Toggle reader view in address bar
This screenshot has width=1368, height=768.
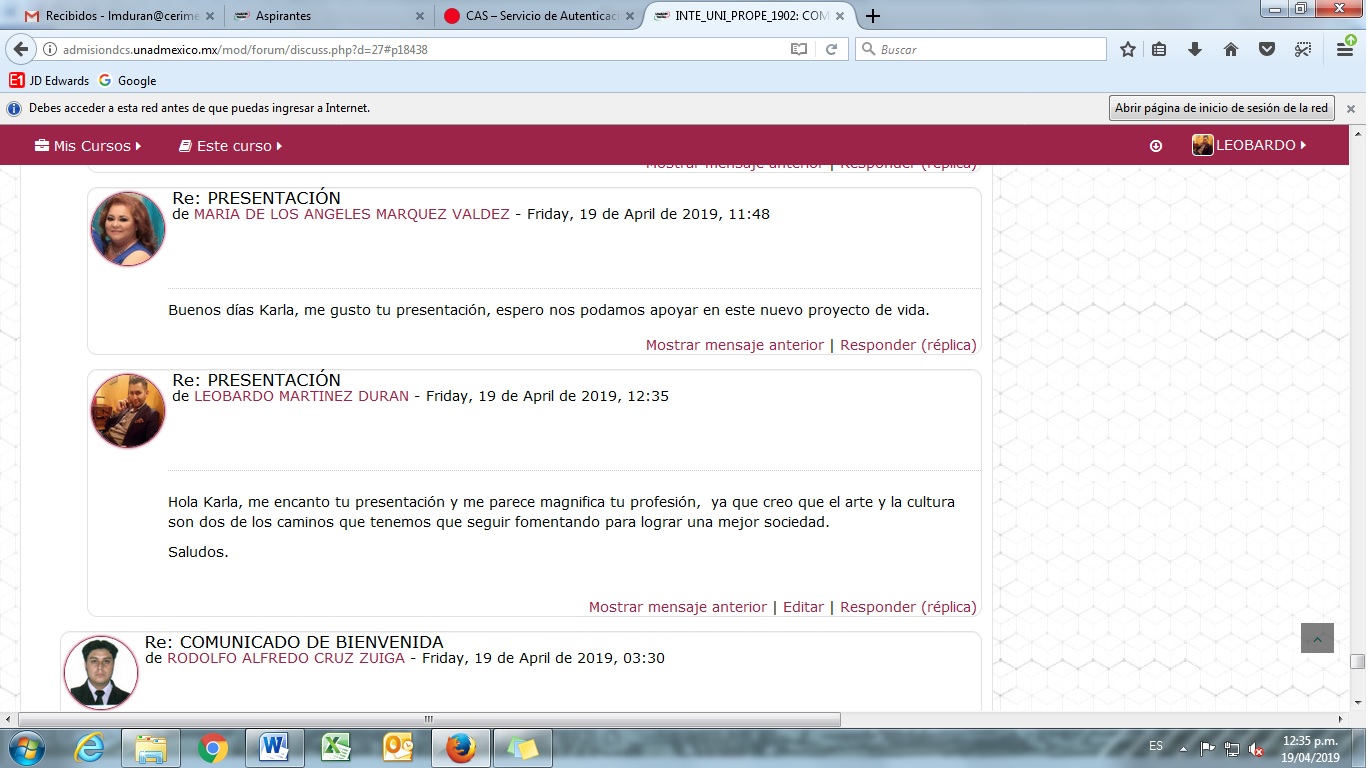click(x=798, y=49)
